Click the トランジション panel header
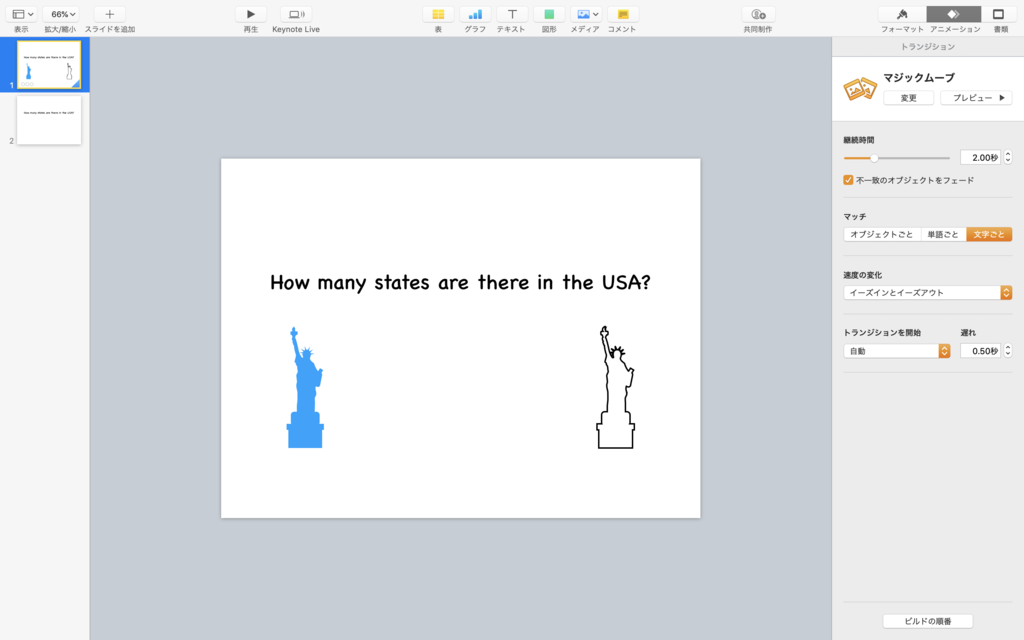 (x=927, y=46)
